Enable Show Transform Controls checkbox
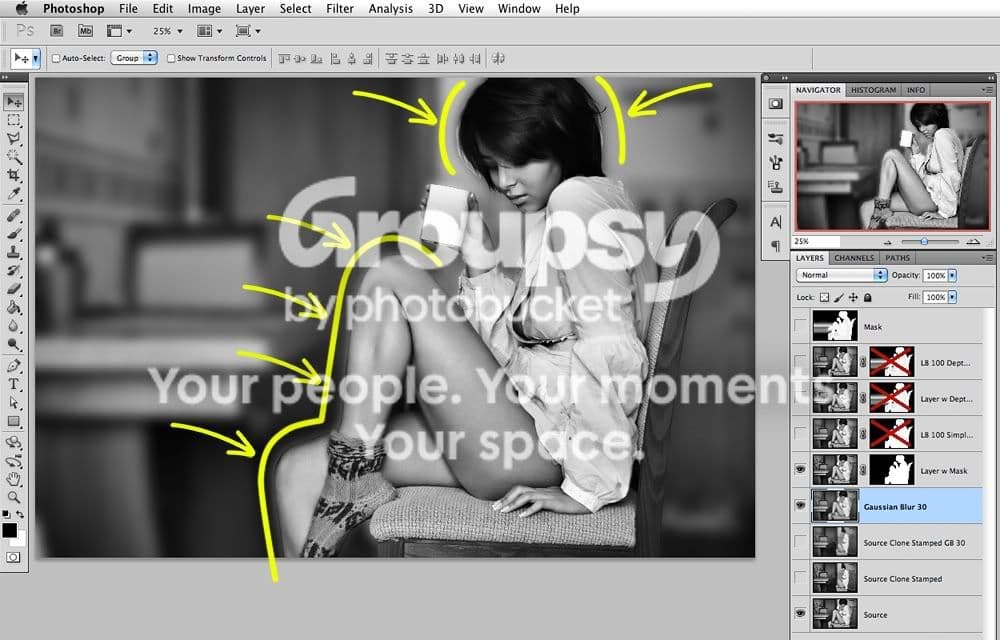This screenshot has width=1000, height=640. pyautogui.click(x=170, y=58)
